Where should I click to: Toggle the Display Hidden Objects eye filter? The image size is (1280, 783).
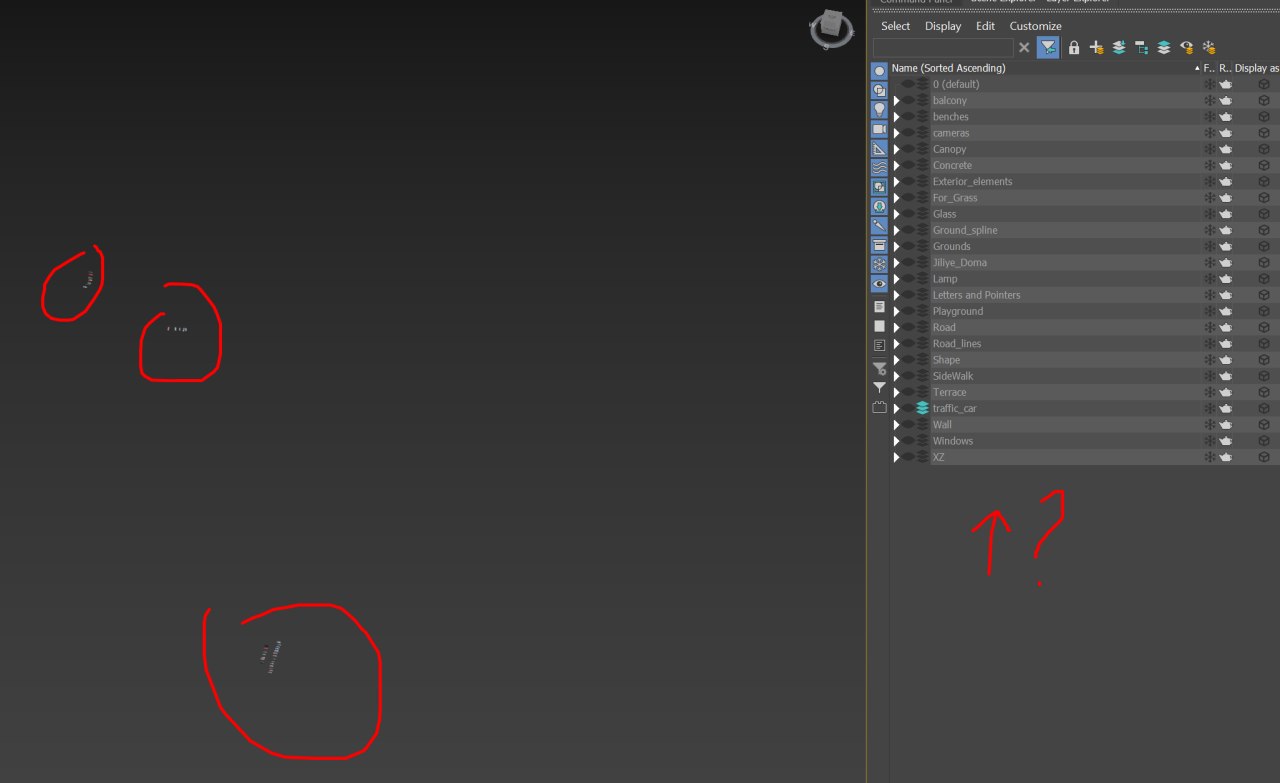(x=879, y=284)
